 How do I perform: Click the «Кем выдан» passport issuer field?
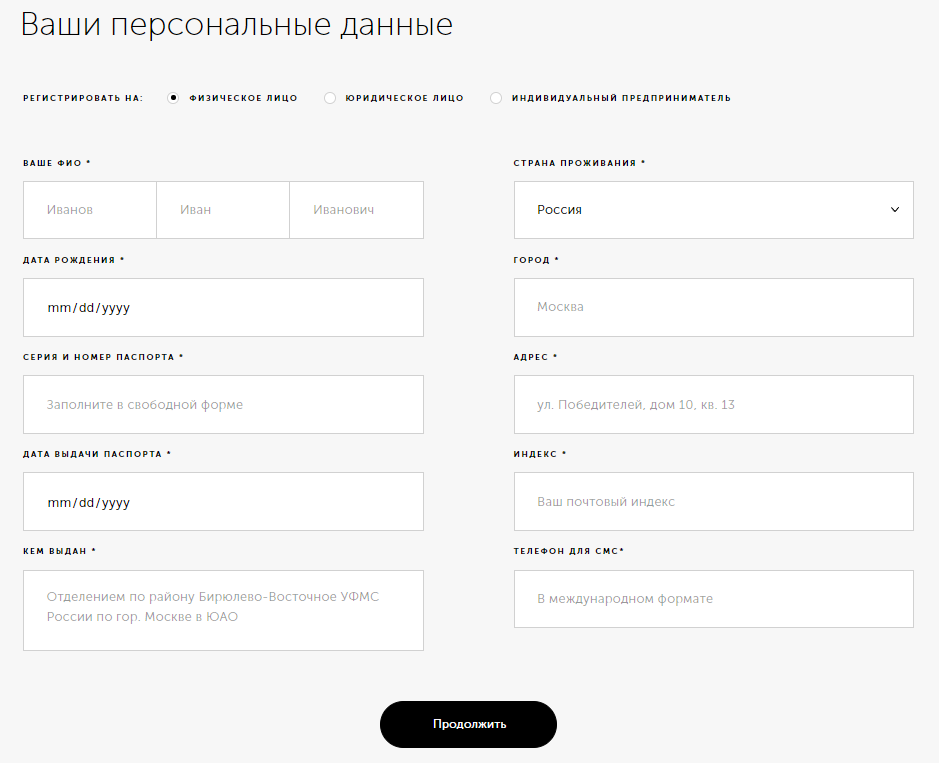coord(223,610)
